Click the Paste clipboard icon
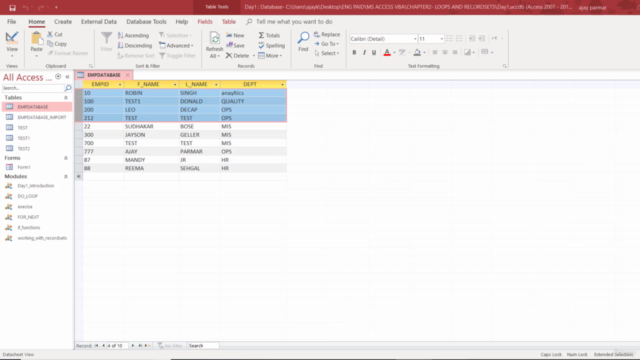This screenshot has height=360, width=640. (36, 39)
